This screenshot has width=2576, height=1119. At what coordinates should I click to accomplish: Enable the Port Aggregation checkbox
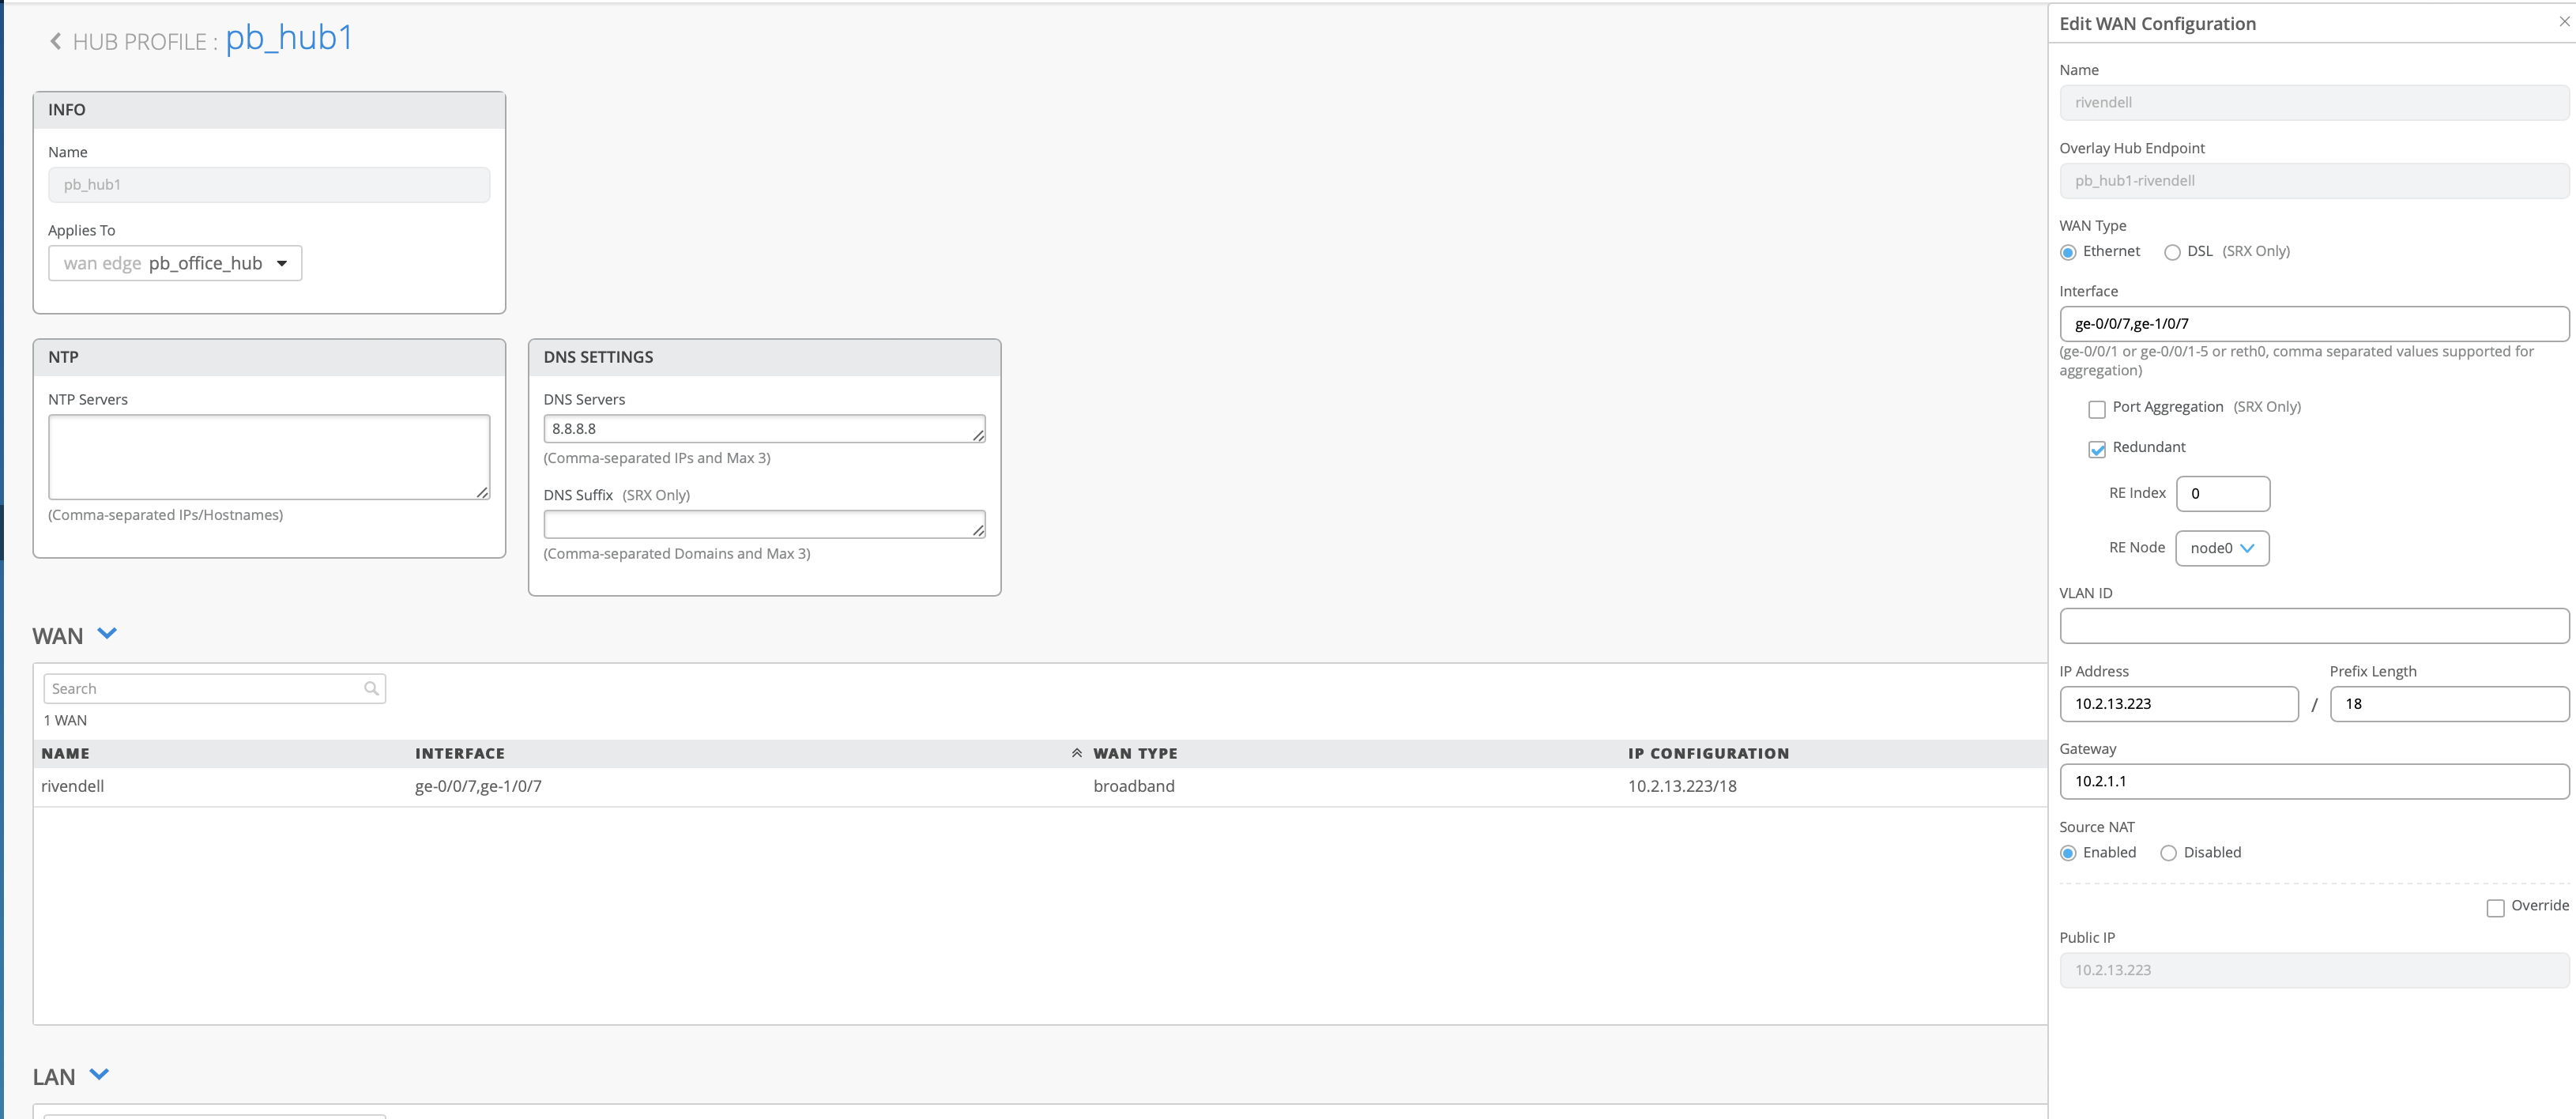point(2097,409)
